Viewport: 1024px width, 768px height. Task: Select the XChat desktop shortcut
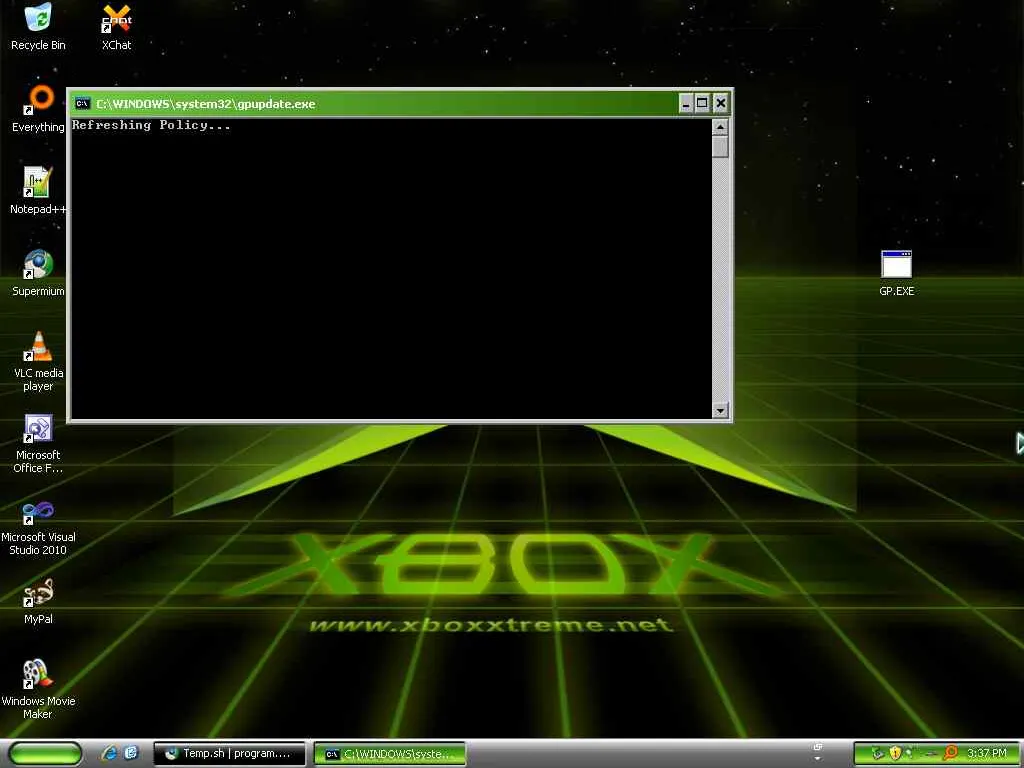(x=116, y=27)
